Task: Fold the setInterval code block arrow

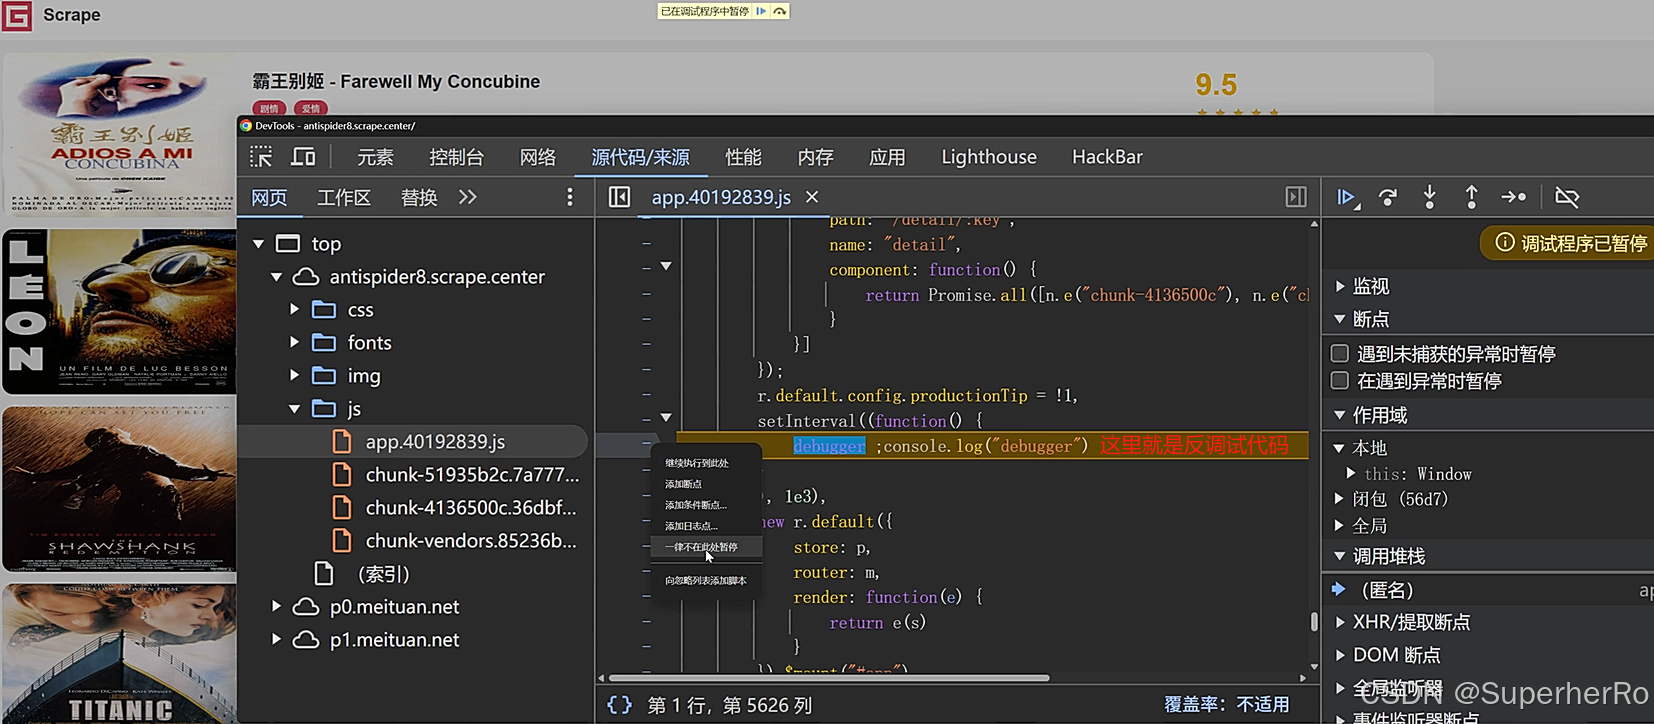Action: [x=666, y=418]
